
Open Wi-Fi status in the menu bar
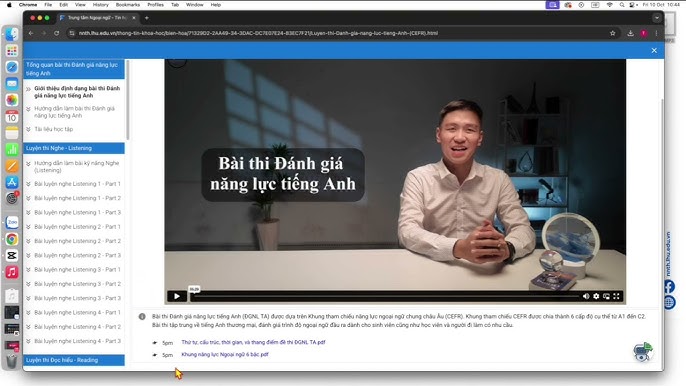pos(609,5)
